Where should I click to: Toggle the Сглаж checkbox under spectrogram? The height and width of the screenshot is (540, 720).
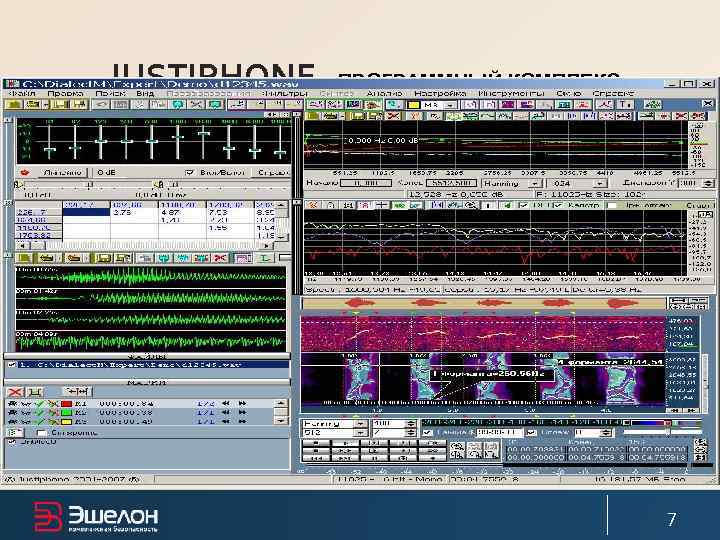point(531,433)
